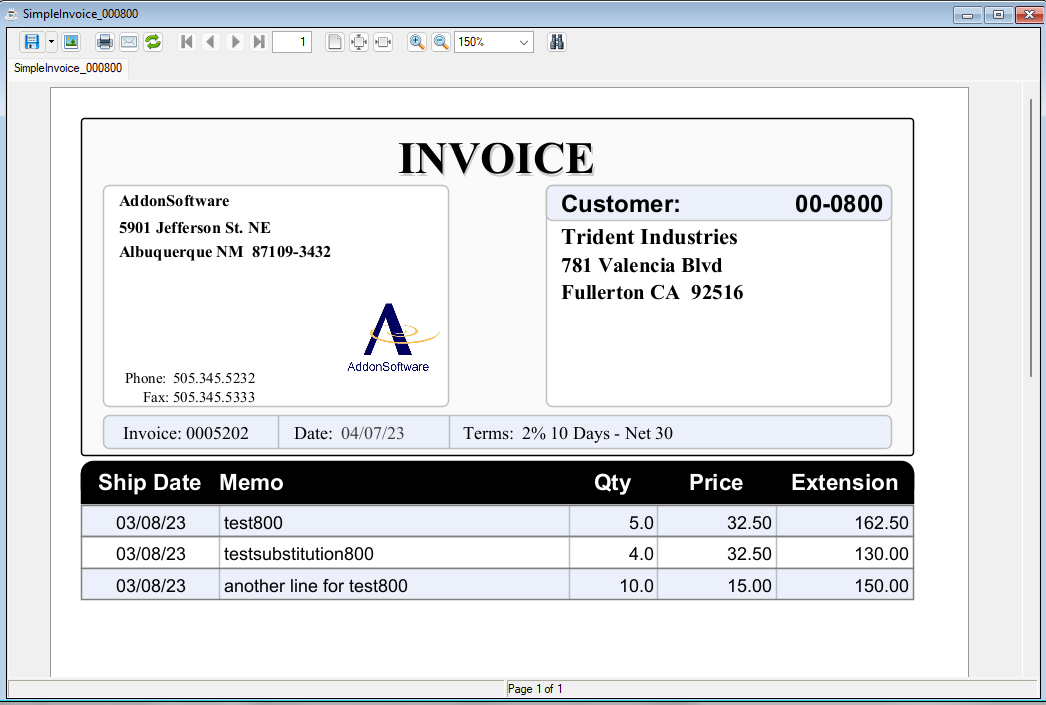Click Albuquerque NM 87109-3432 line
This screenshot has width=1046, height=705.
(225, 251)
